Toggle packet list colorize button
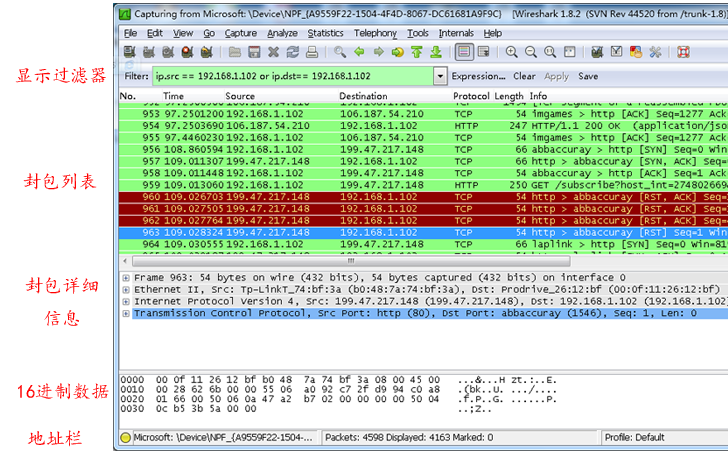 tap(464, 52)
